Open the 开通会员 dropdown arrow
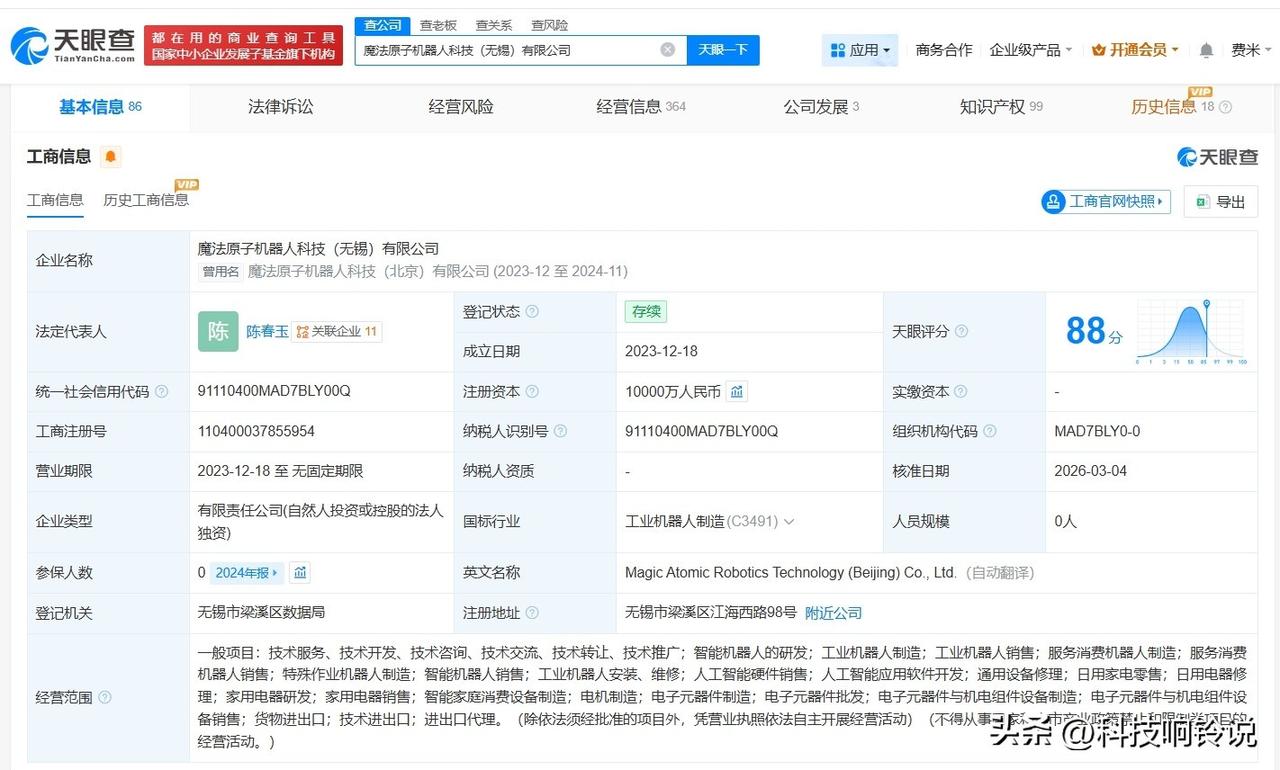The image size is (1280, 770). tap(1175, 50)
